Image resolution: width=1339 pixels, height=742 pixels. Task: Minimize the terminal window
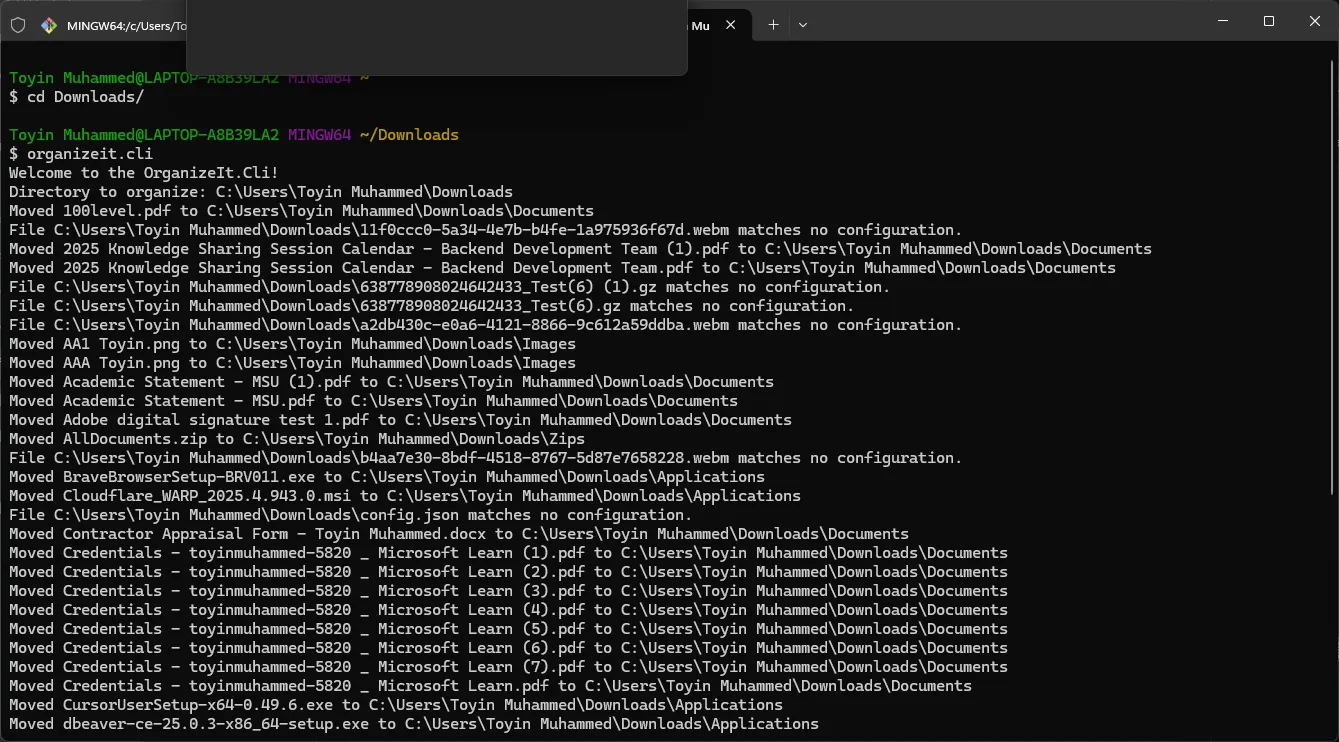1221,21
